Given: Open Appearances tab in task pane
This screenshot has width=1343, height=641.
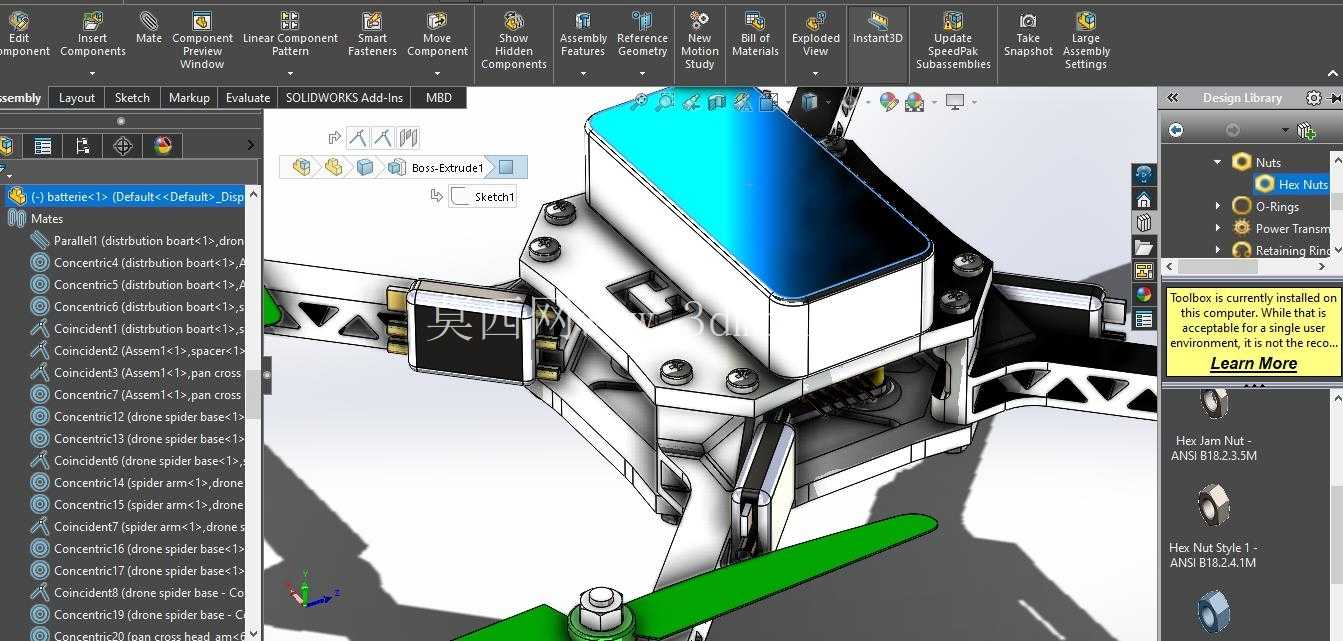Looking at the screenshot, I should 1145,295.
